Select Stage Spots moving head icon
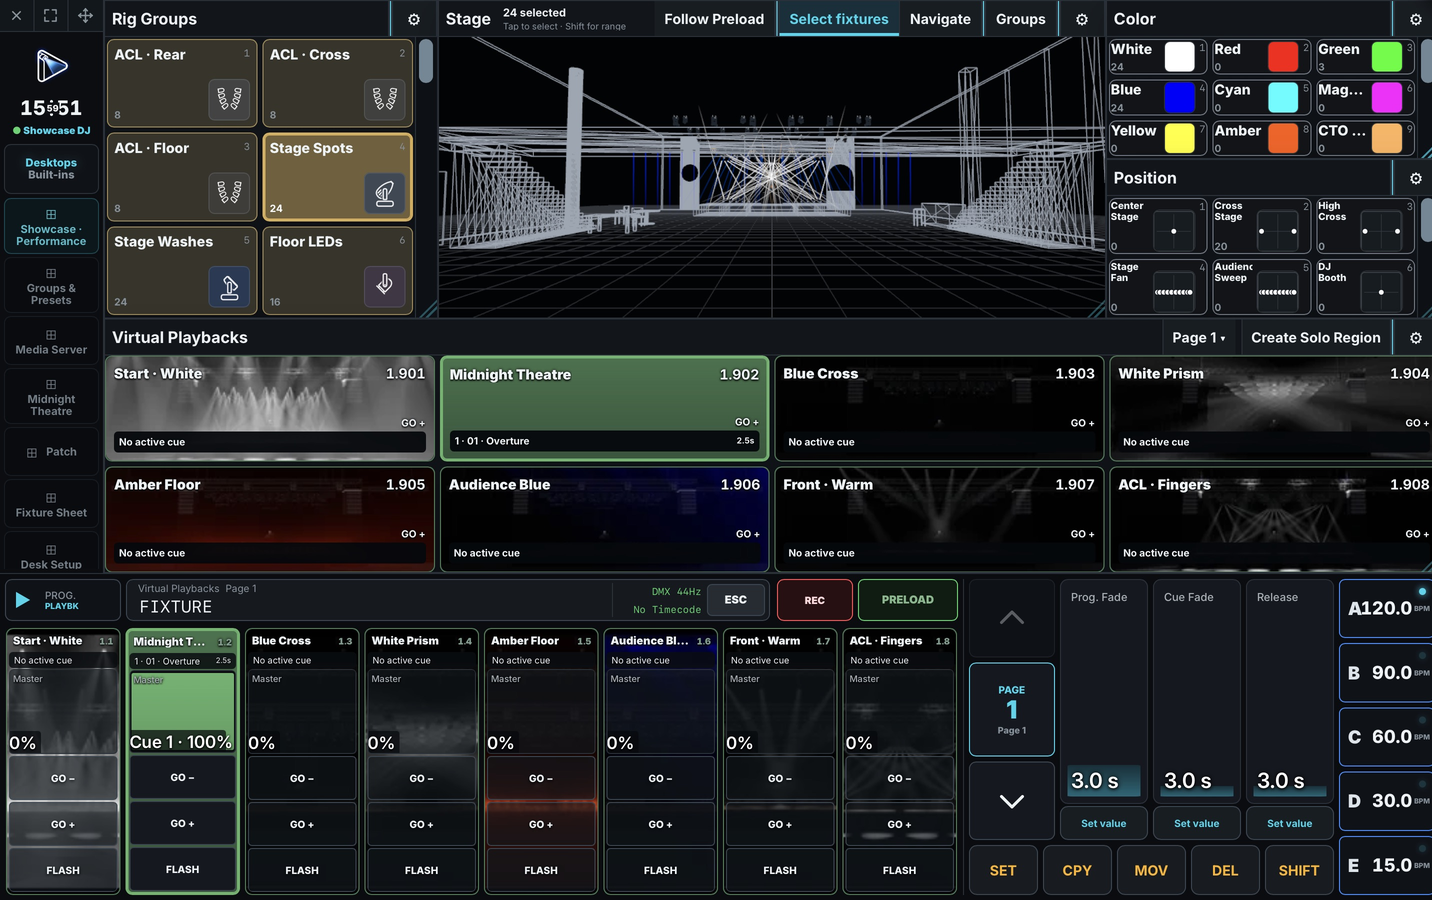This screenshot has height=900, width=1432. tap(385, 192)
